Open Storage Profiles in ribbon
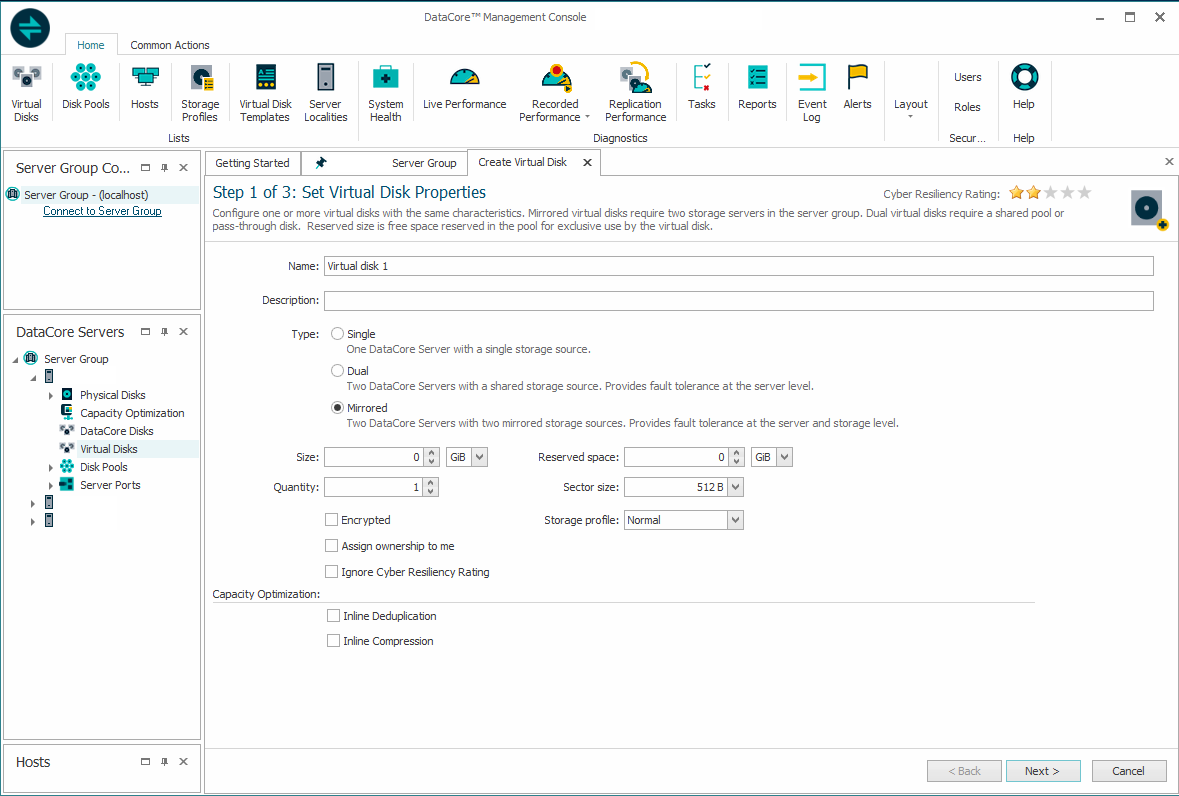 200,93
